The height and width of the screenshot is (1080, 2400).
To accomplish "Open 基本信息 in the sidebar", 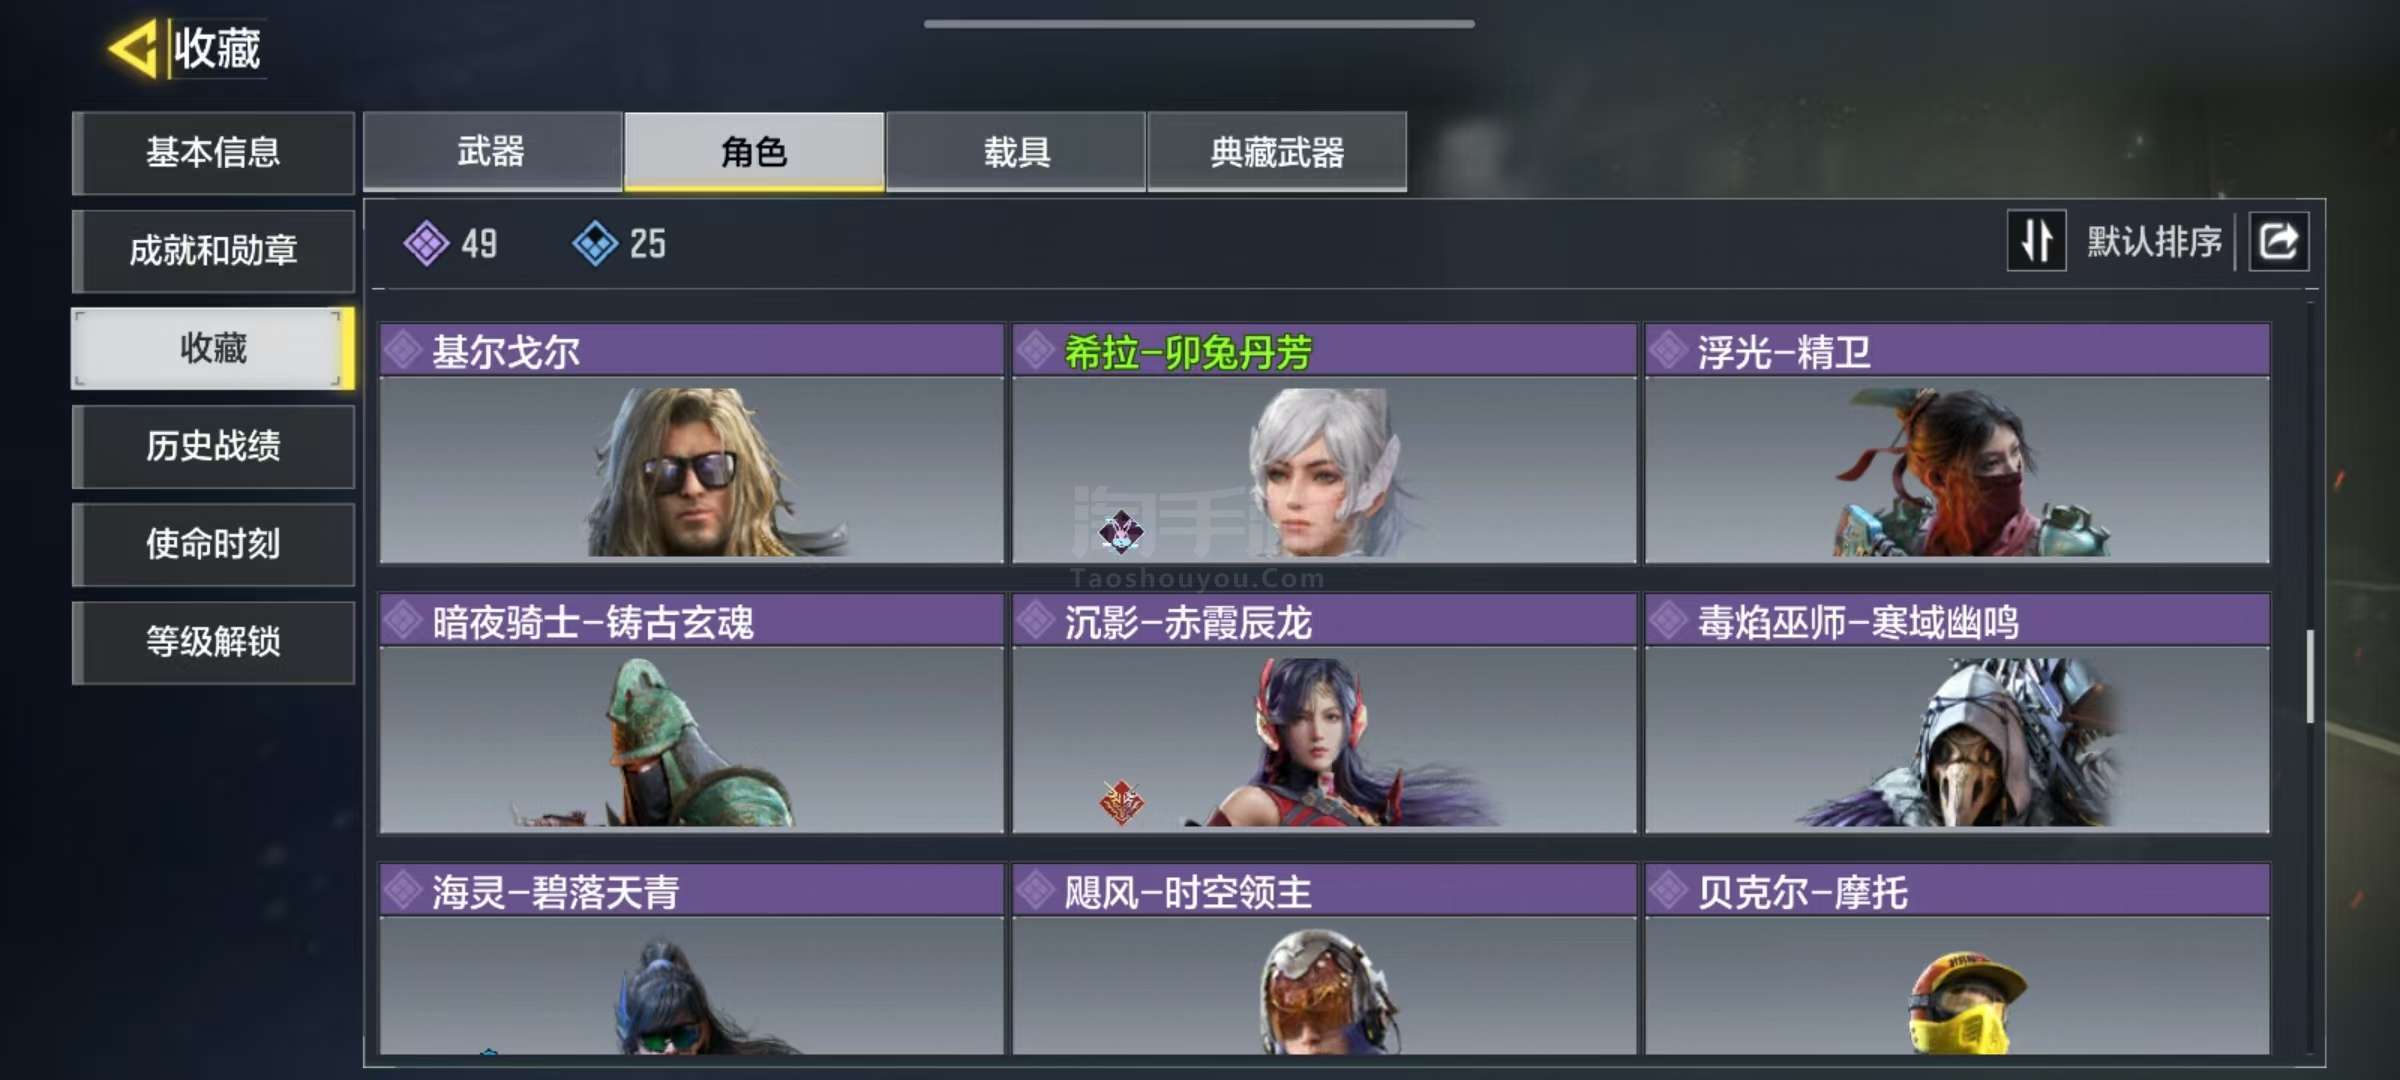I will coord(213,152).
